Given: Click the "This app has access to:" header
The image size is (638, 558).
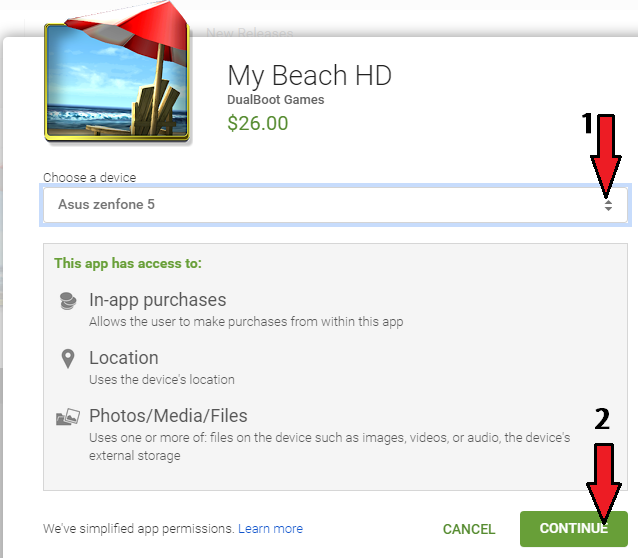Looking at the screenshot, I should click(128, 264).
